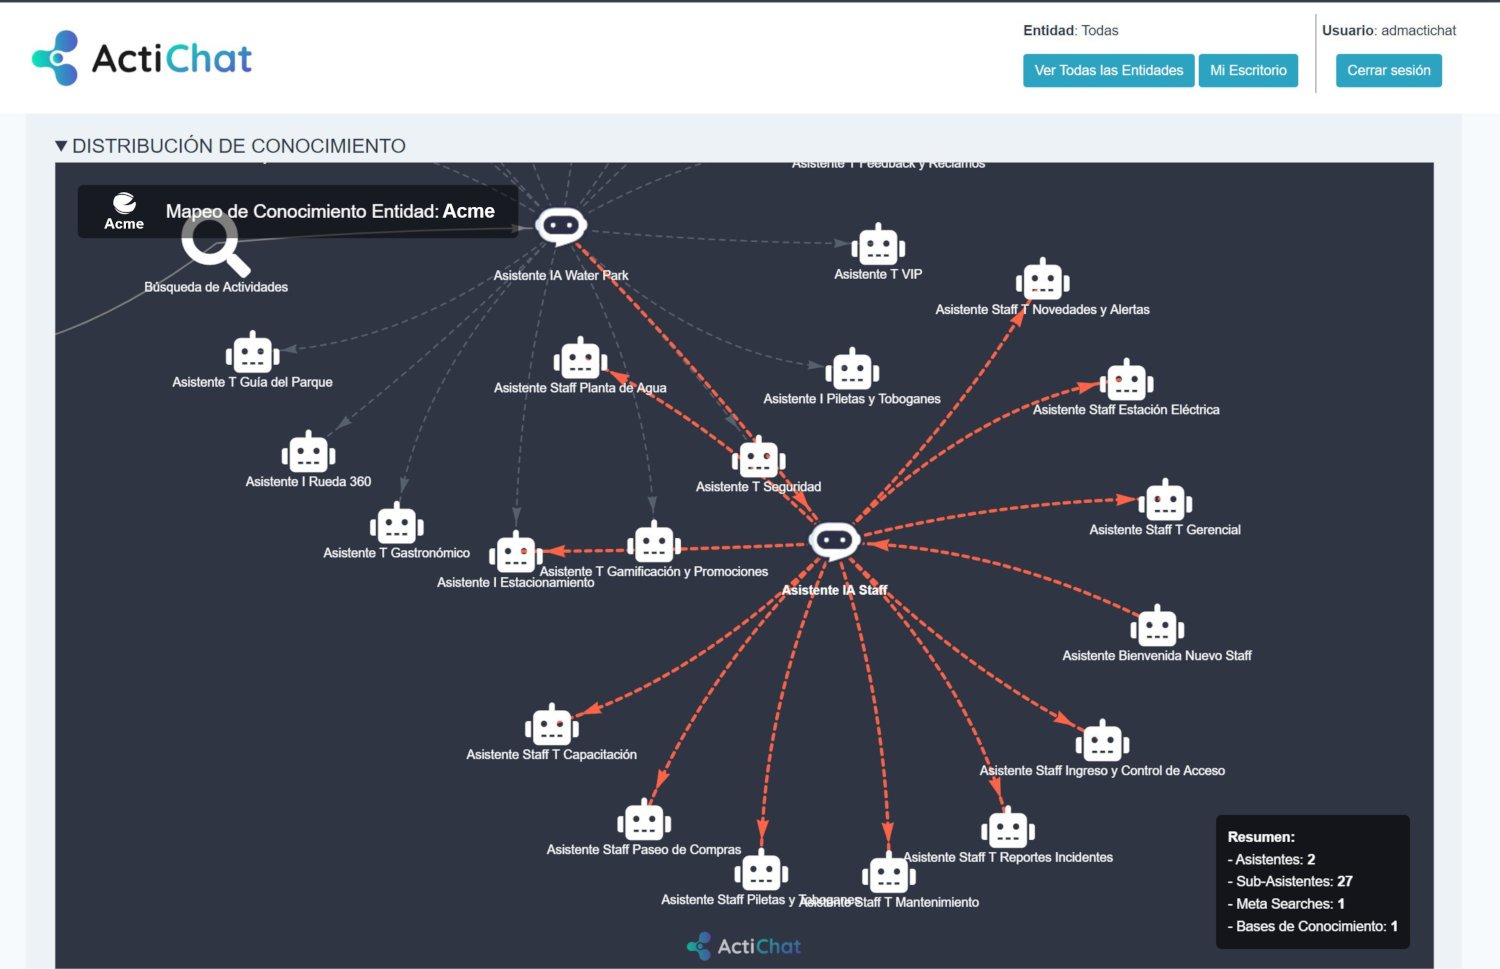The height and width of the screenshot is (969, 1500).
Task: Click the Cerrar sesión button
Action: coord(1388,71)
